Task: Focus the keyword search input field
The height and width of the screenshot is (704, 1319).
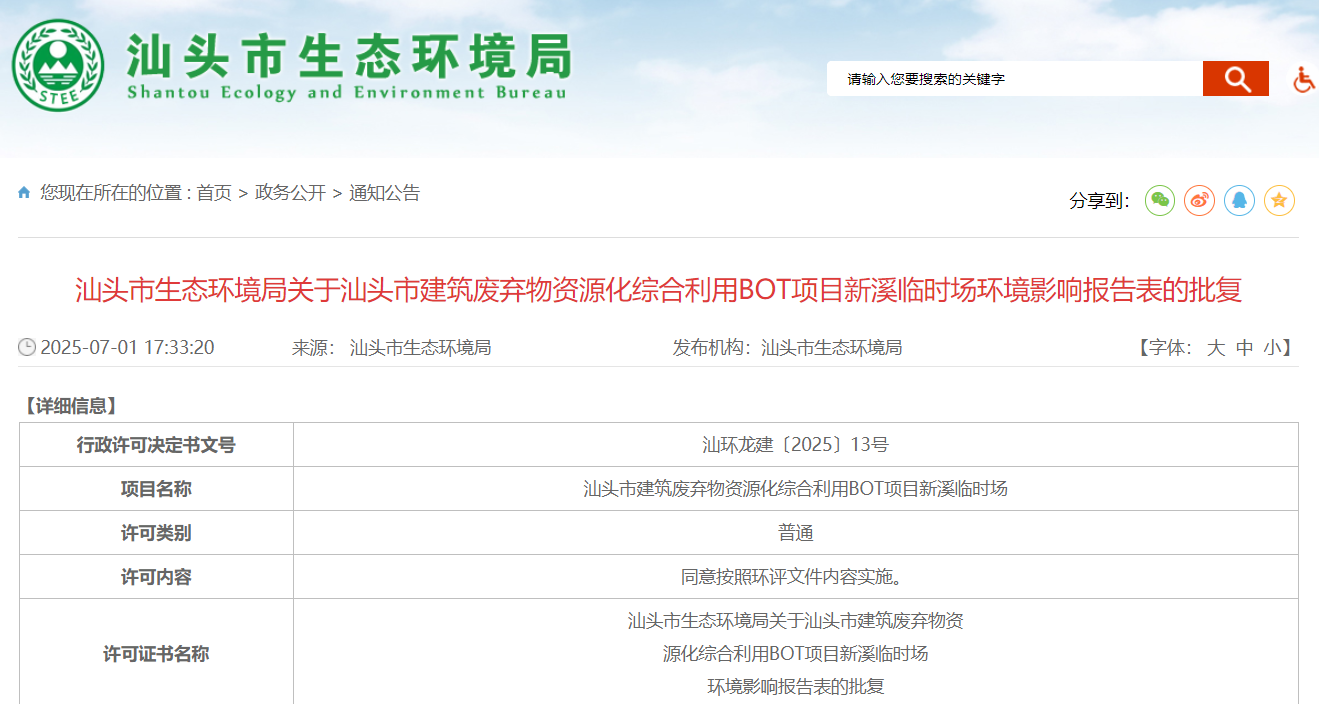Action: point(1014,79)
